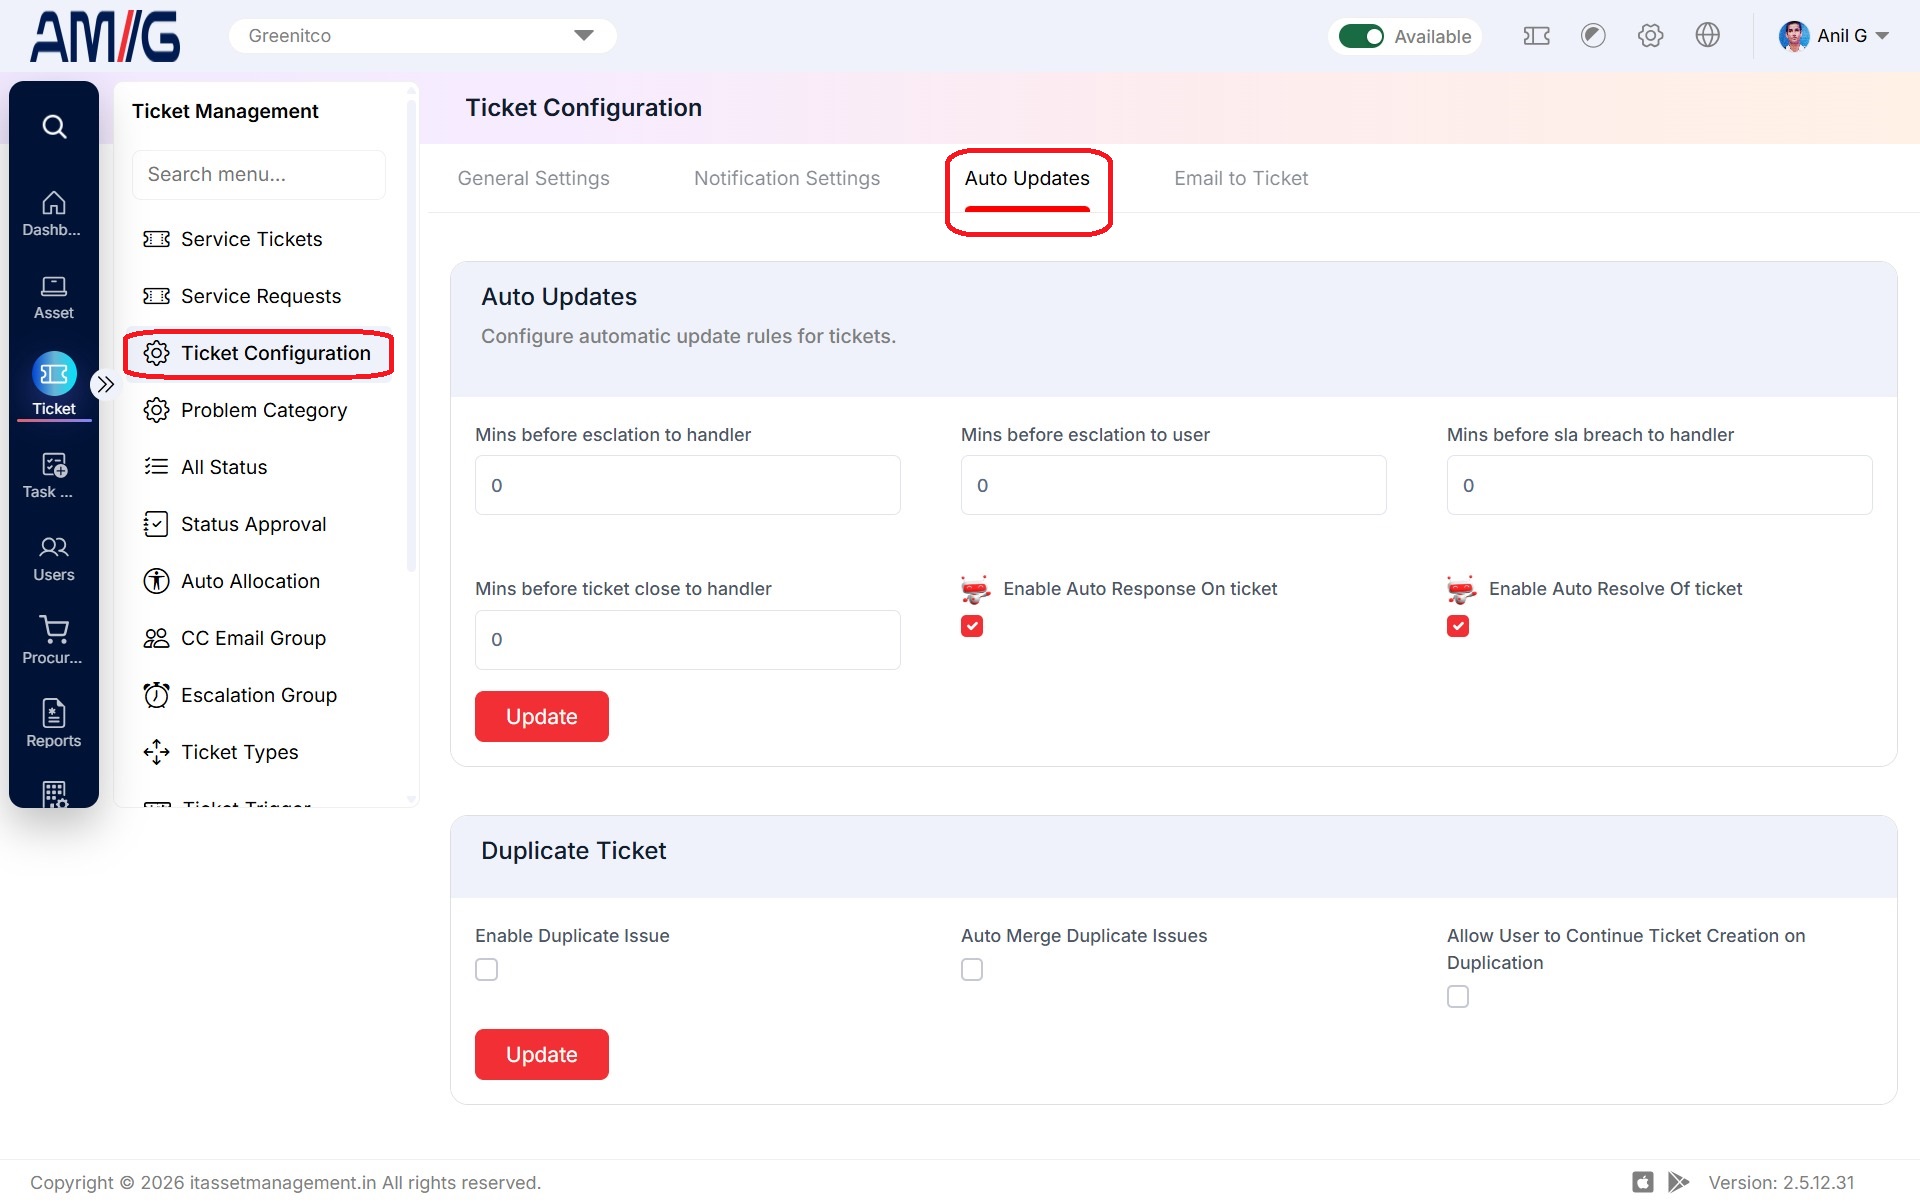1920x1204 pixels.
Task: Check Enable Duplicate Issue box
Action: pos(486,970)
